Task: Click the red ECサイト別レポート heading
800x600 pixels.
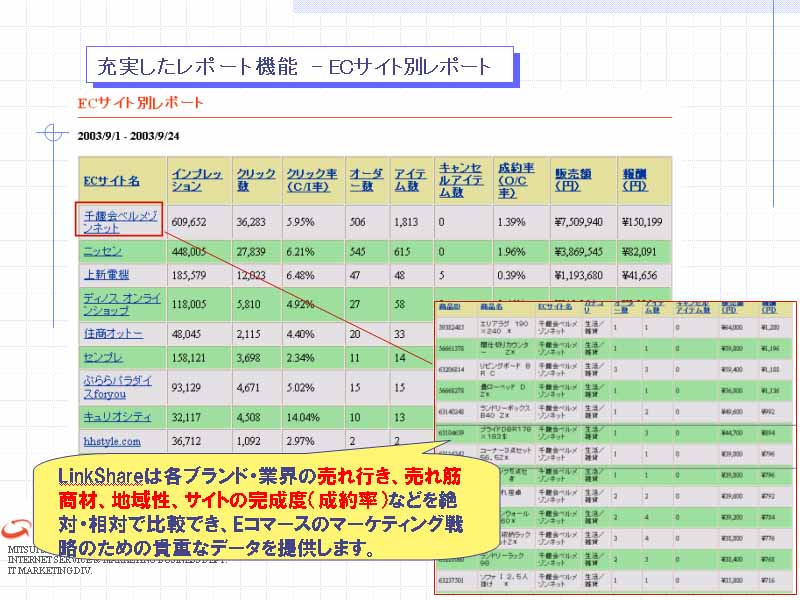Action: pos(140,103)
